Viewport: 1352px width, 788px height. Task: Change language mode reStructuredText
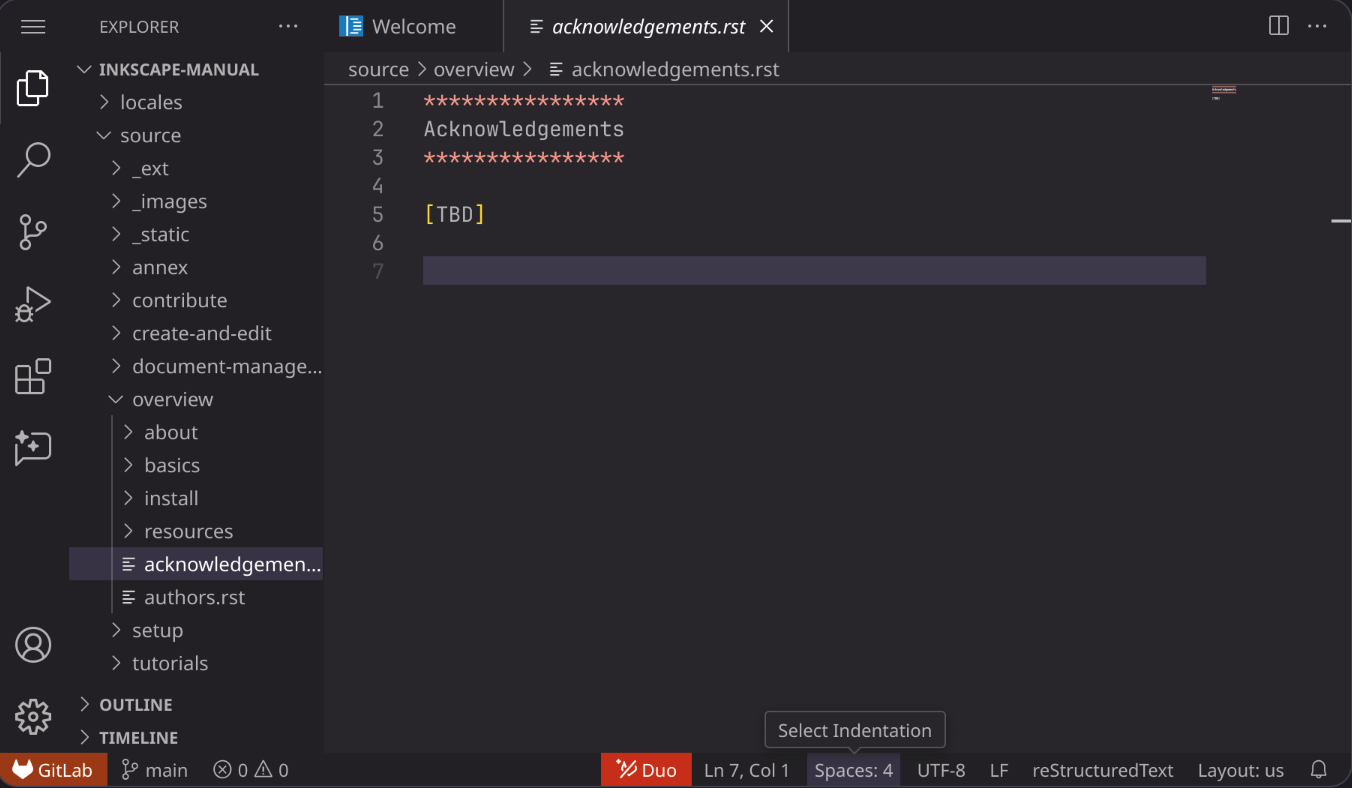click(1103, 770)
